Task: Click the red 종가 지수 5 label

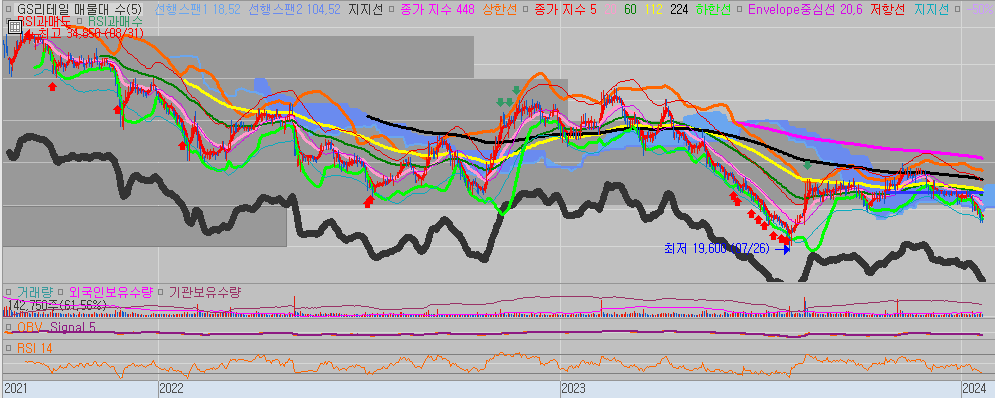Action: tap(565, 9)
